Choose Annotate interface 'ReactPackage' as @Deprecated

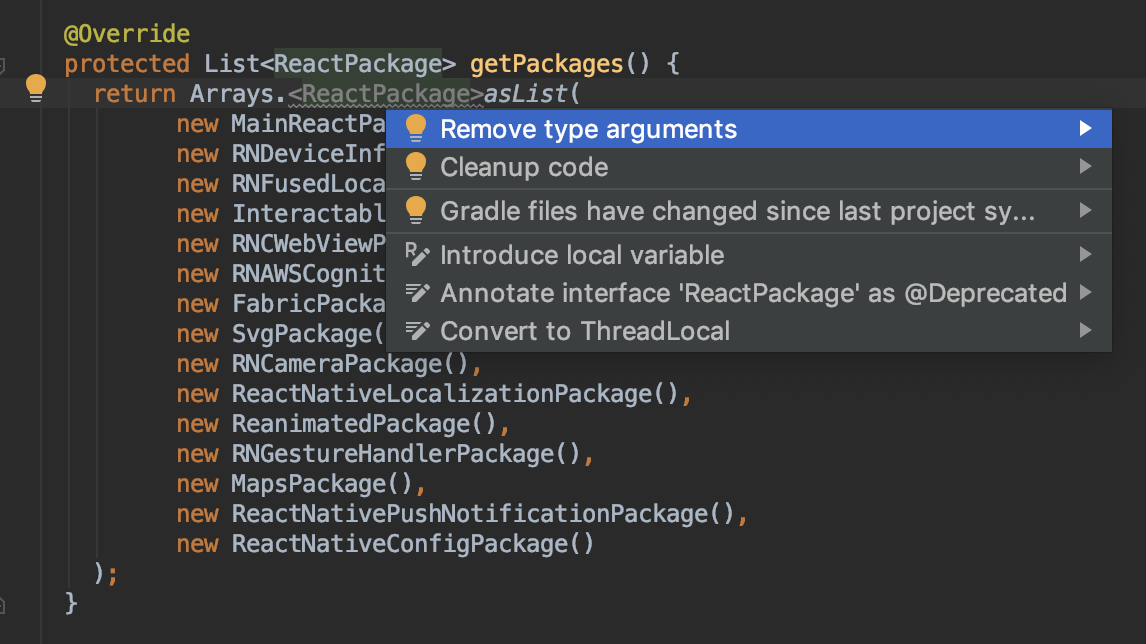(x=753, y=293)
